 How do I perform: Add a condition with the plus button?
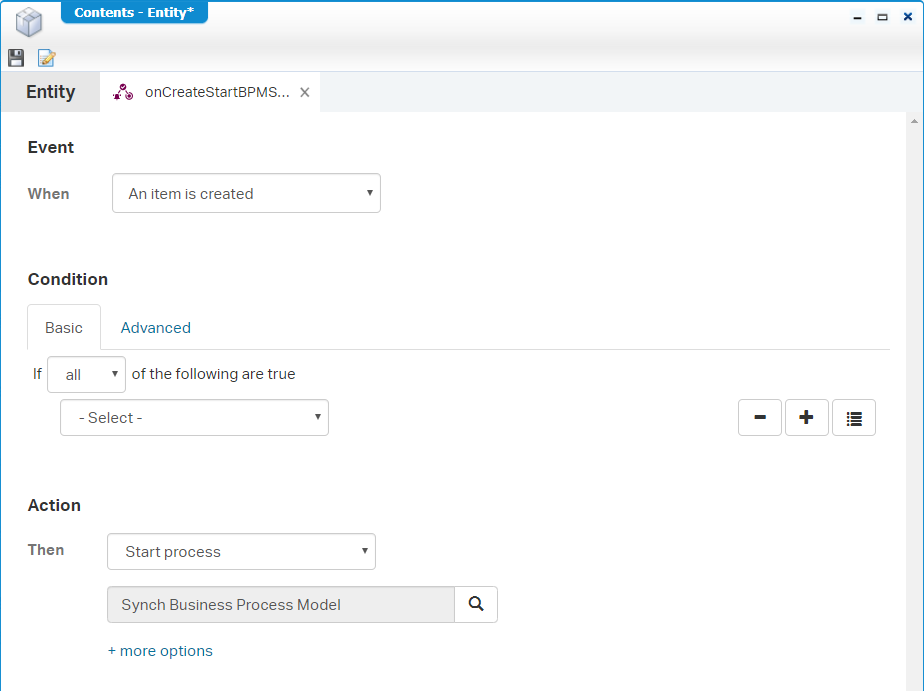point(807,418)
